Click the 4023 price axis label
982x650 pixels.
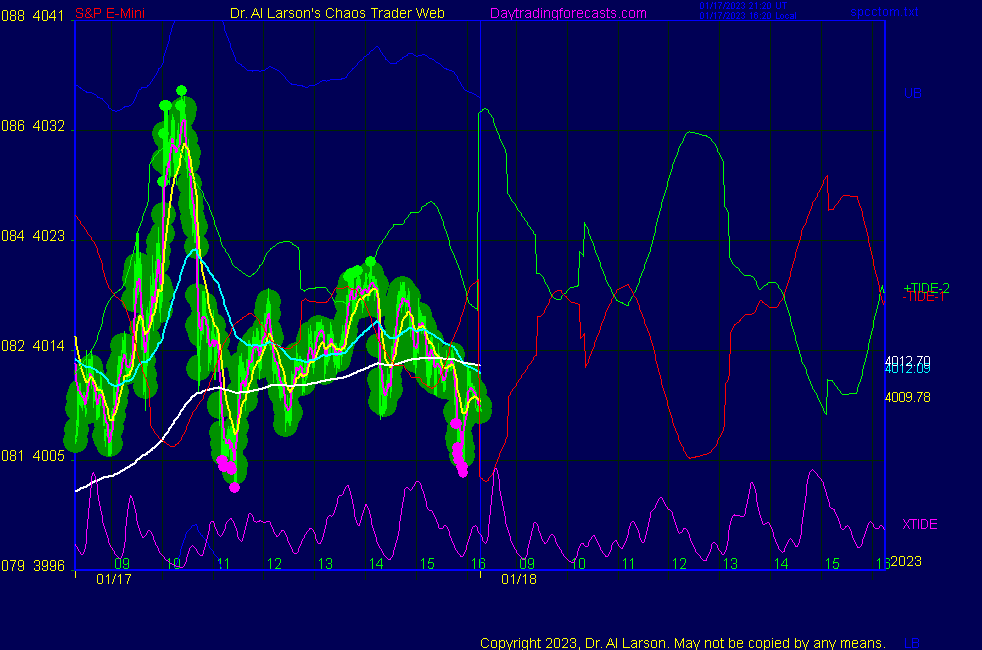pos(49,237)
